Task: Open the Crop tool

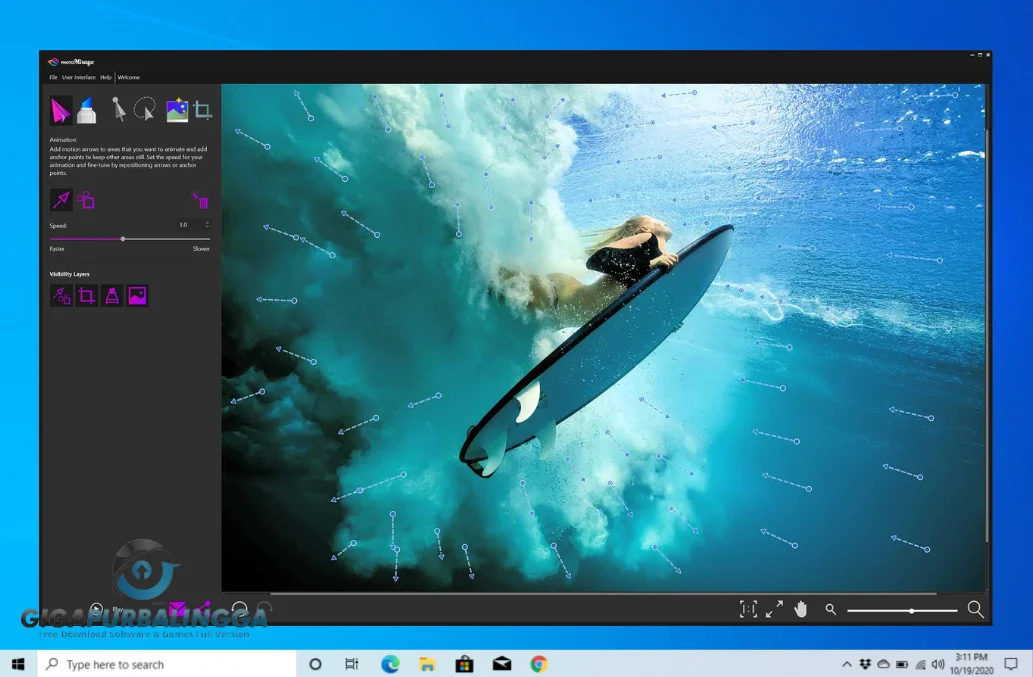Action: 203,110
